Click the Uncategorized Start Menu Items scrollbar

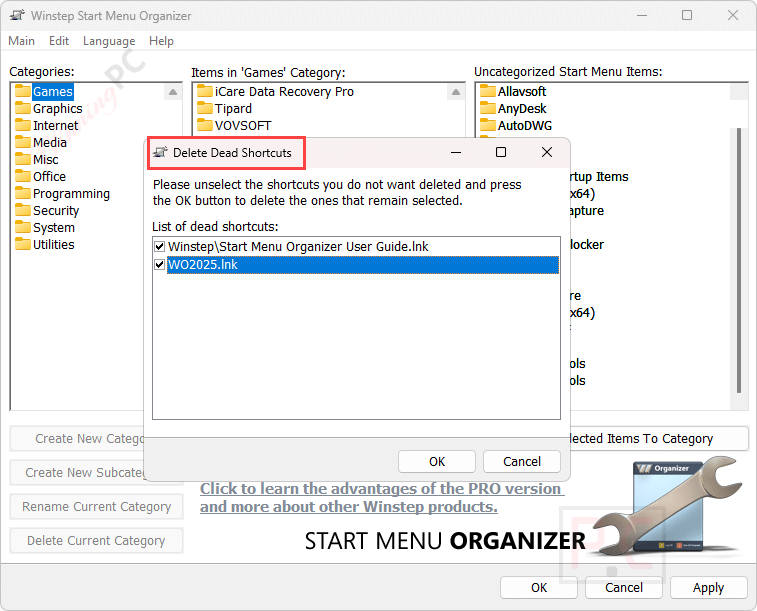point(739,261)
